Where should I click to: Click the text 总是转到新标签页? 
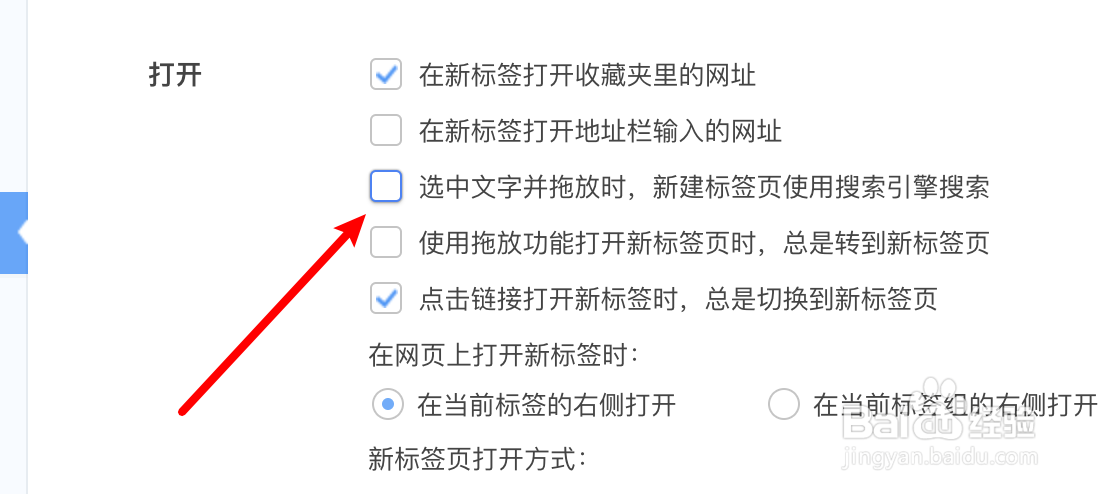pos(886,243)
